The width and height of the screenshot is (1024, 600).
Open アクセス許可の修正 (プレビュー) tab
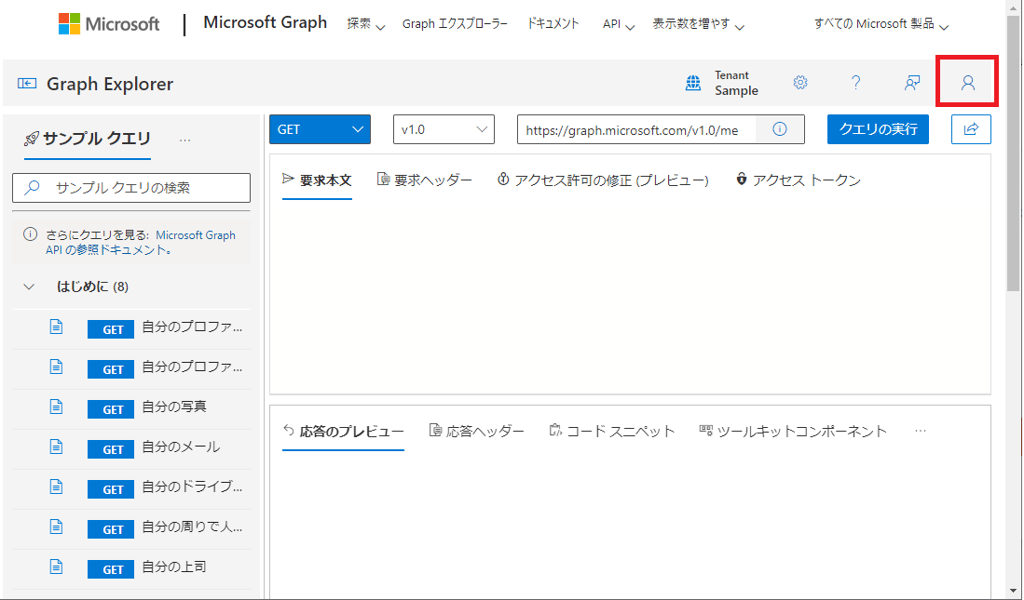pyautogui.click(x=603, y=180)
